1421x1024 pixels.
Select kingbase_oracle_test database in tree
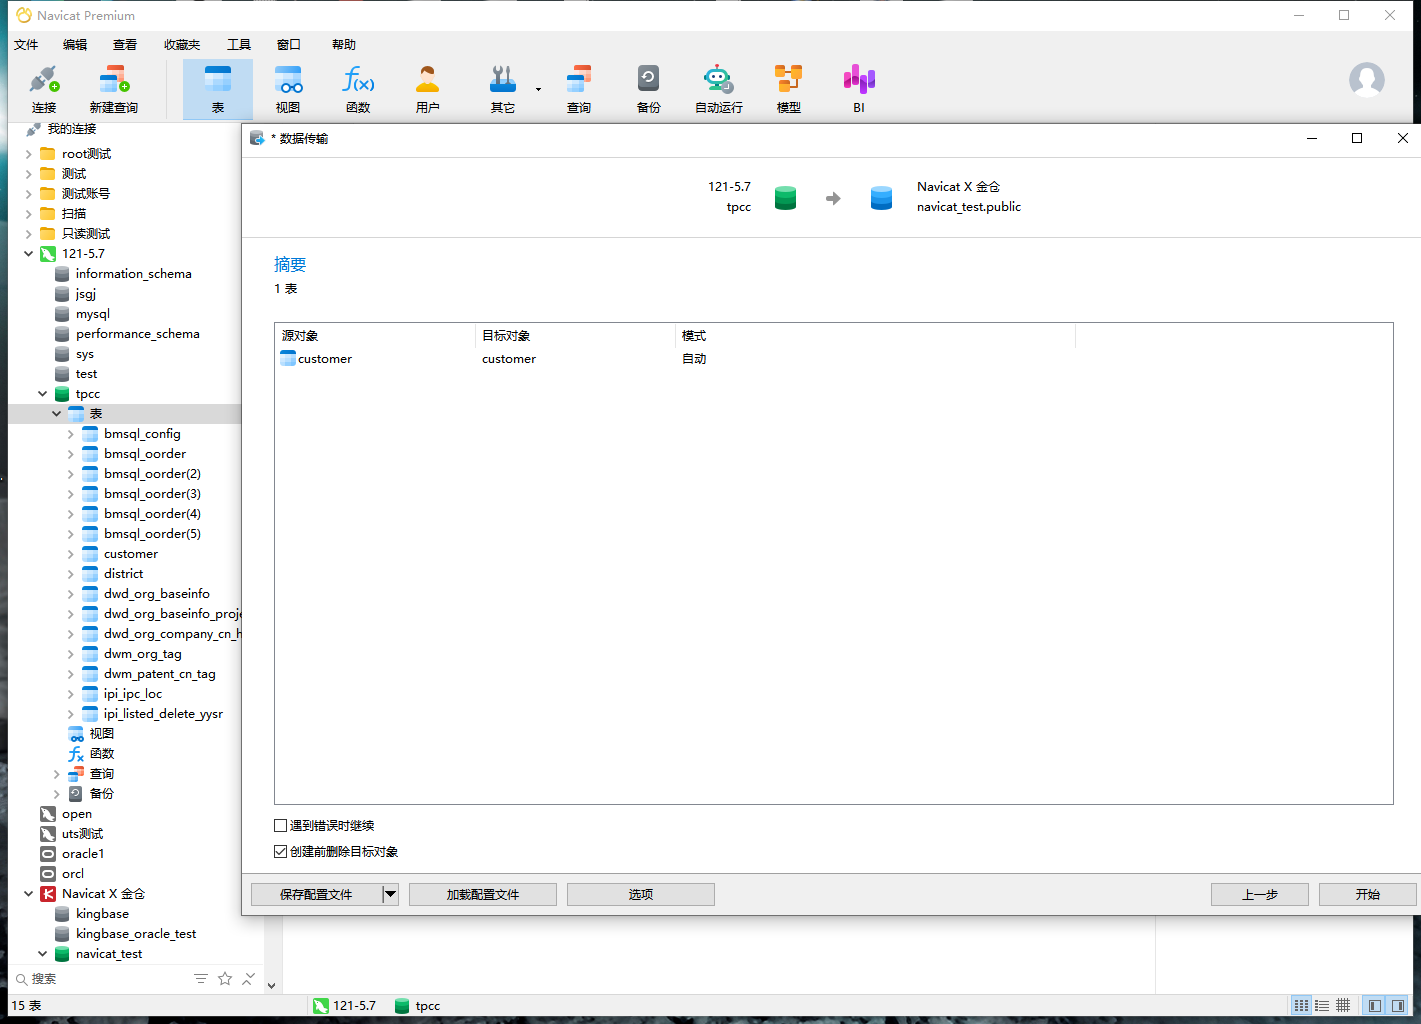click(x=136, y=934)
